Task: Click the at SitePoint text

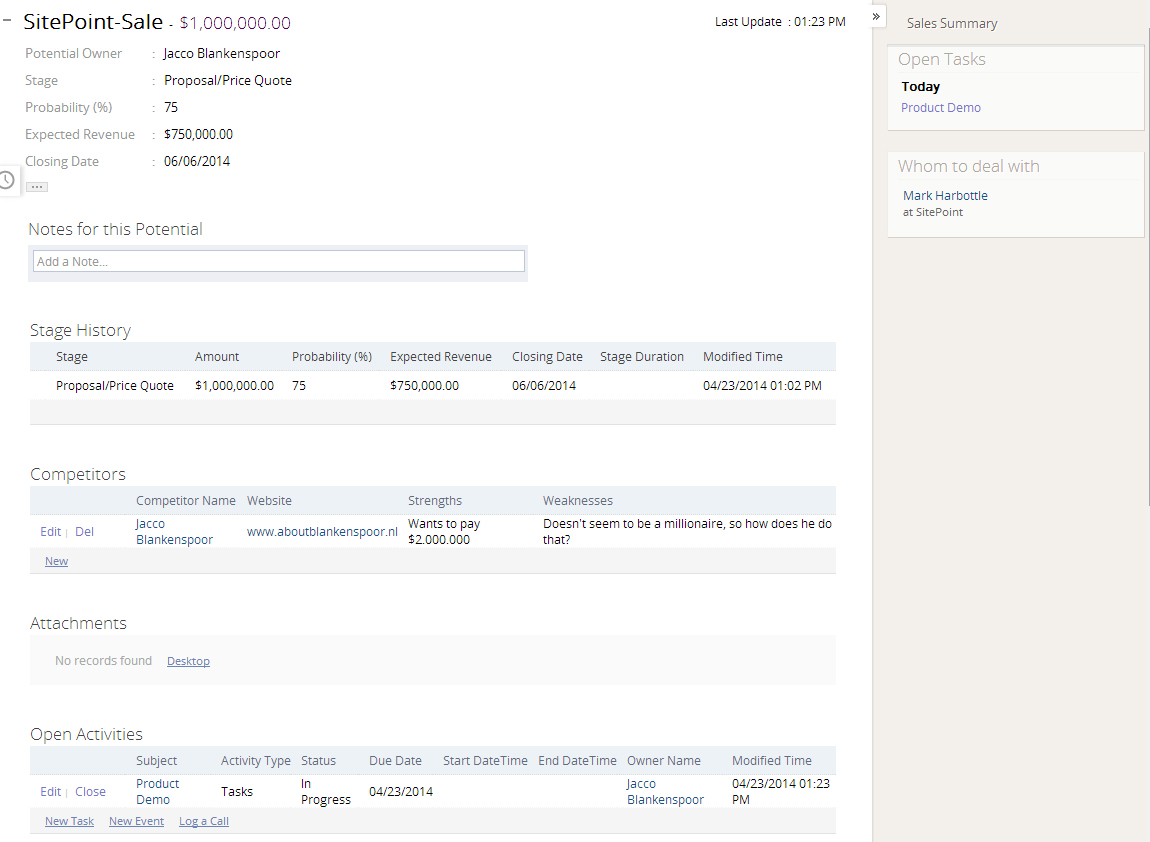Action: pyautogui.click(x=933, y=212)
